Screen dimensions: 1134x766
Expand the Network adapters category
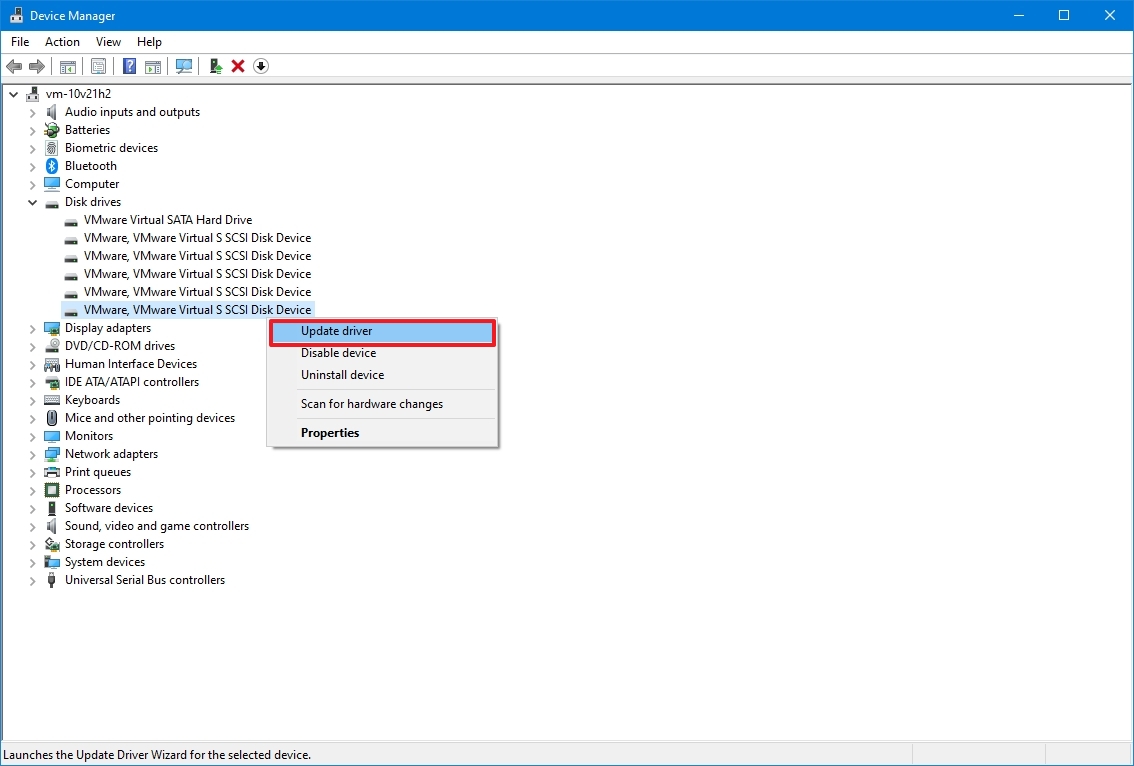pos(31,453)
